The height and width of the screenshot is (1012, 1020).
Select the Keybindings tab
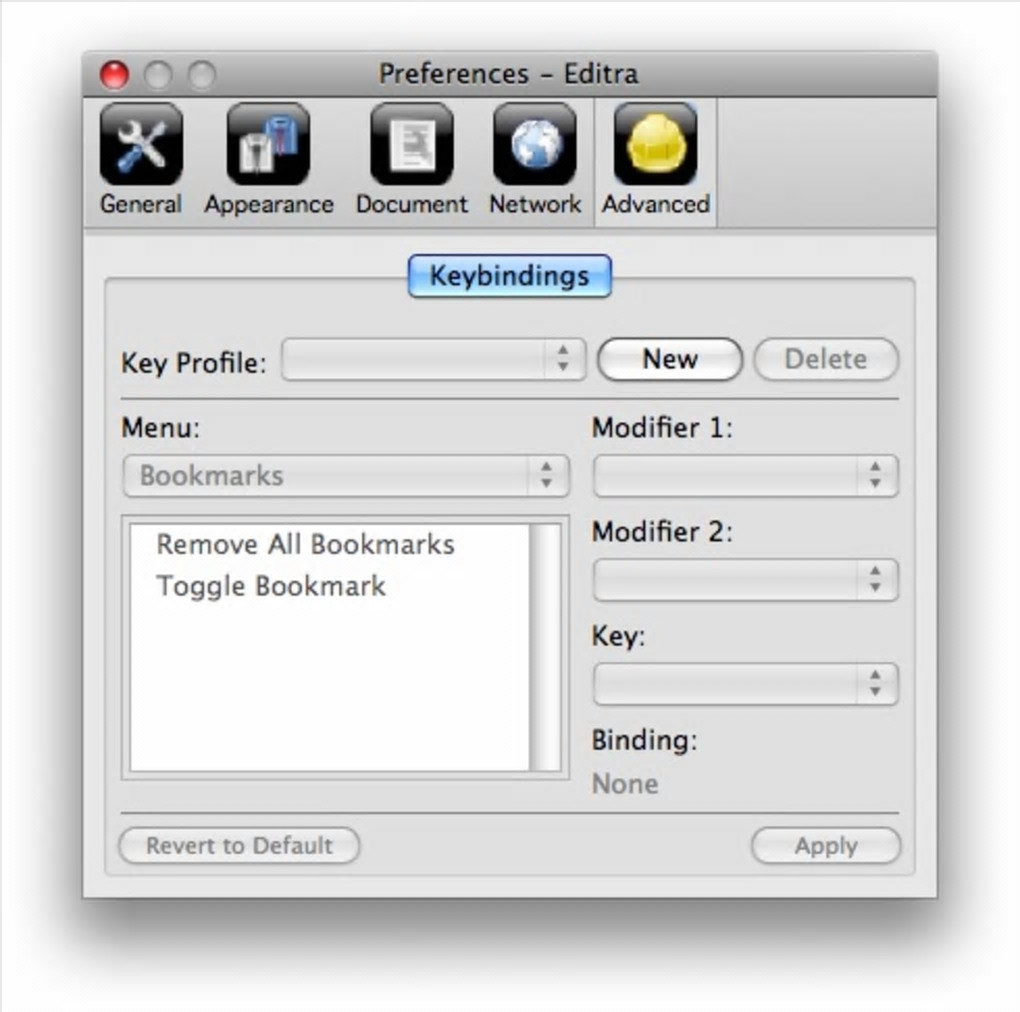pyautogui.click(x=509, y=276)
